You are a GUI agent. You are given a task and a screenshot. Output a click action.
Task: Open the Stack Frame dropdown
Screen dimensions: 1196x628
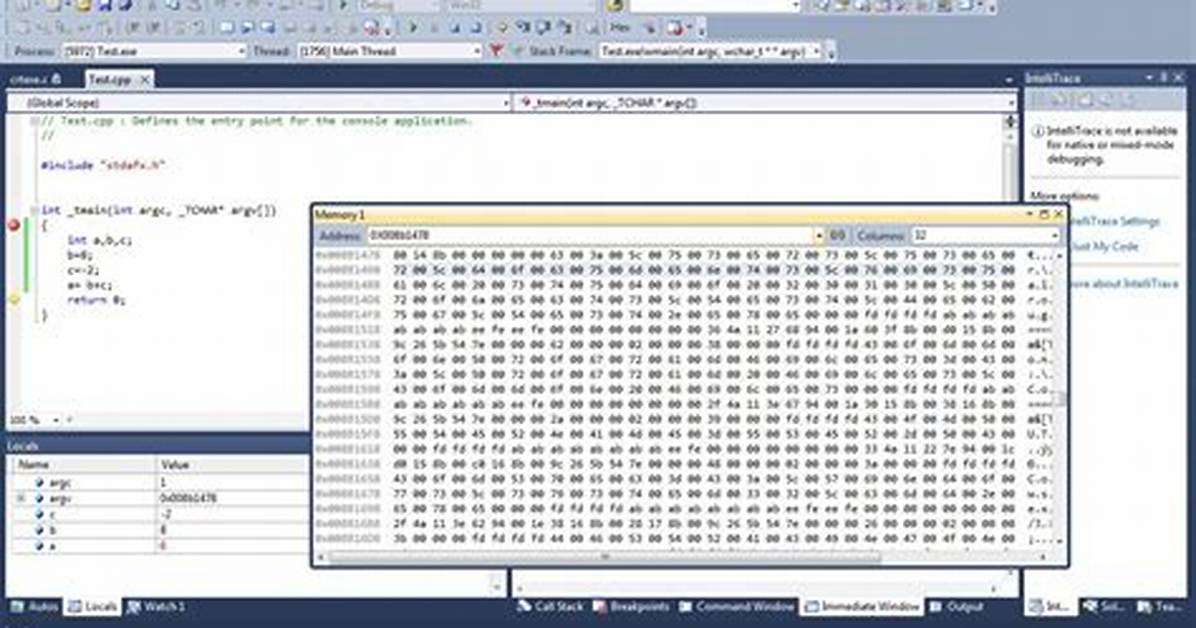pos(710,51)
